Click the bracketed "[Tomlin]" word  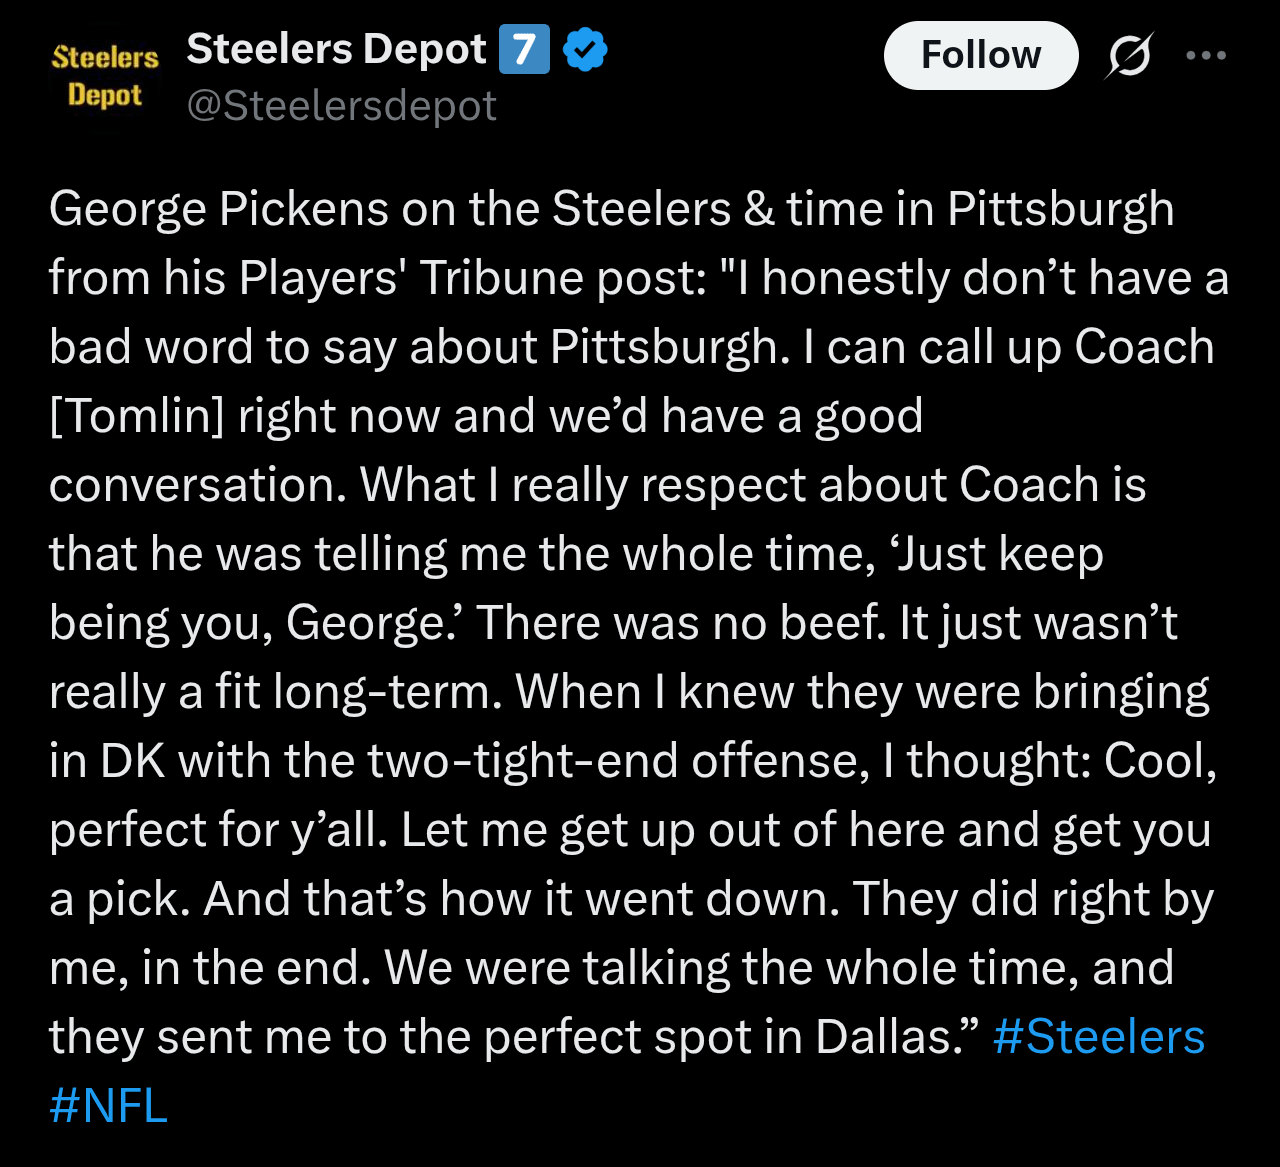(x=136, y=416)
